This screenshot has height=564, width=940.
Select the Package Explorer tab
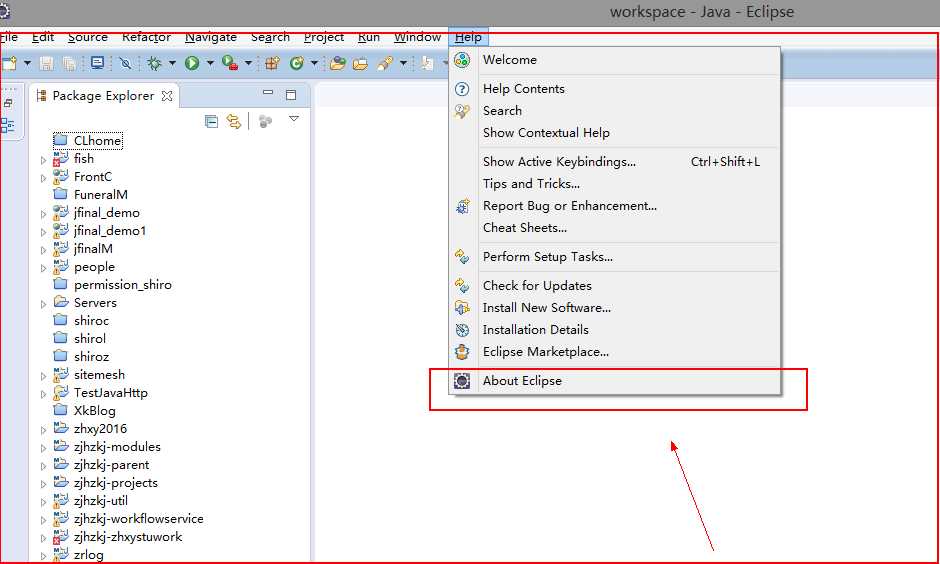pos(103,96)
